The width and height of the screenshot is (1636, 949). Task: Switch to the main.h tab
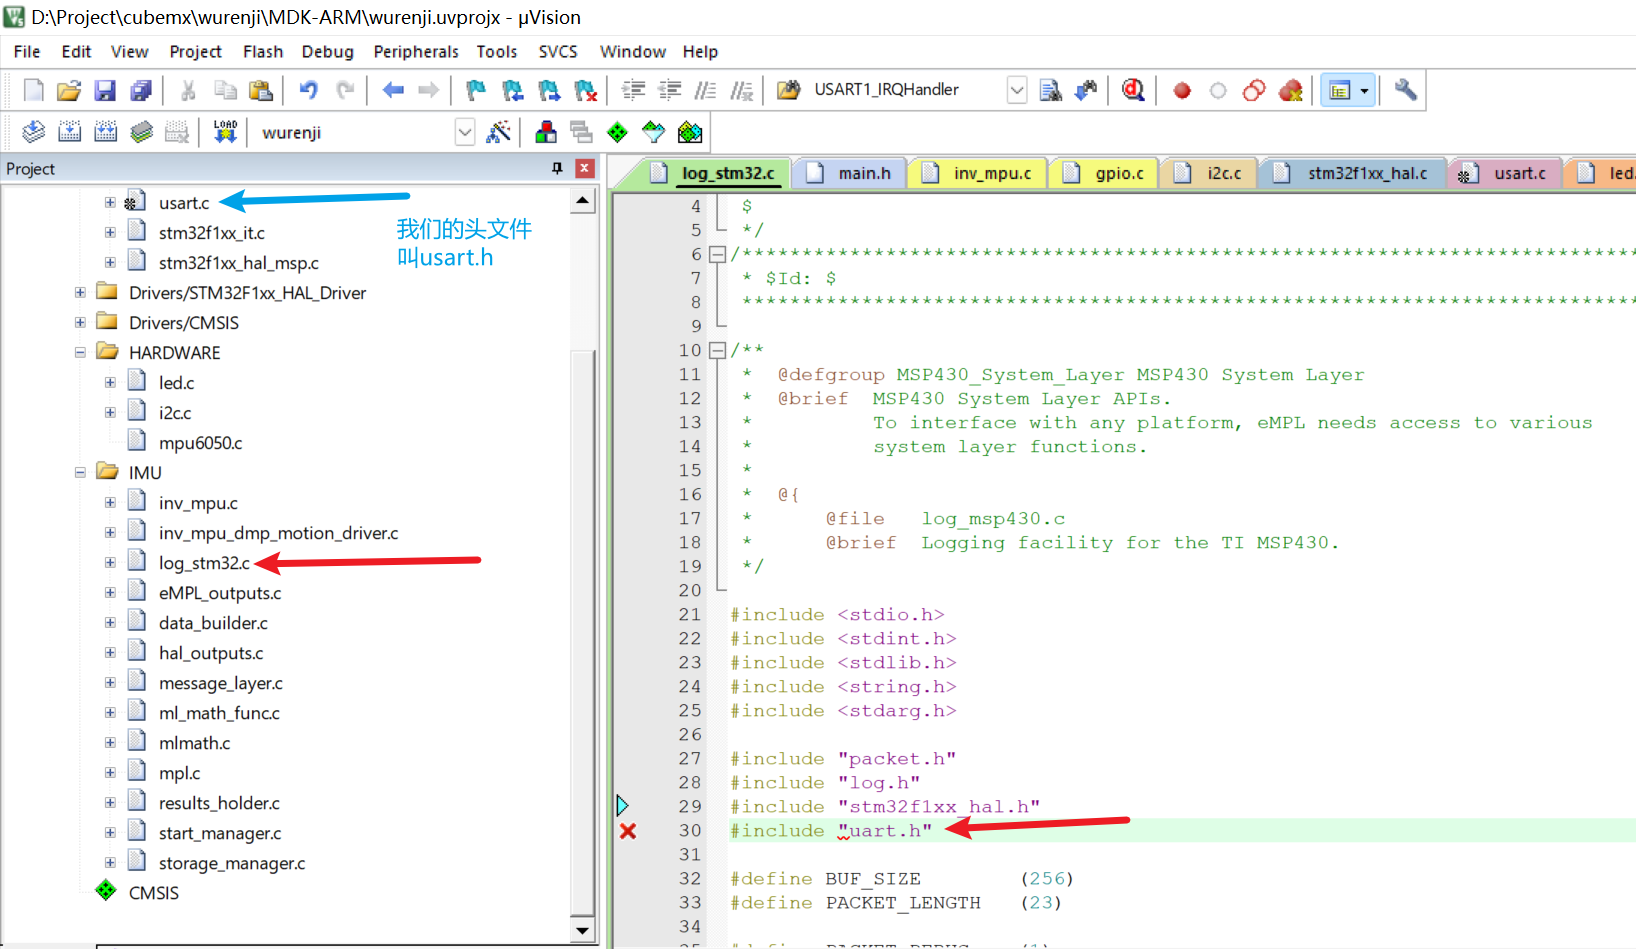coord(848,173)
